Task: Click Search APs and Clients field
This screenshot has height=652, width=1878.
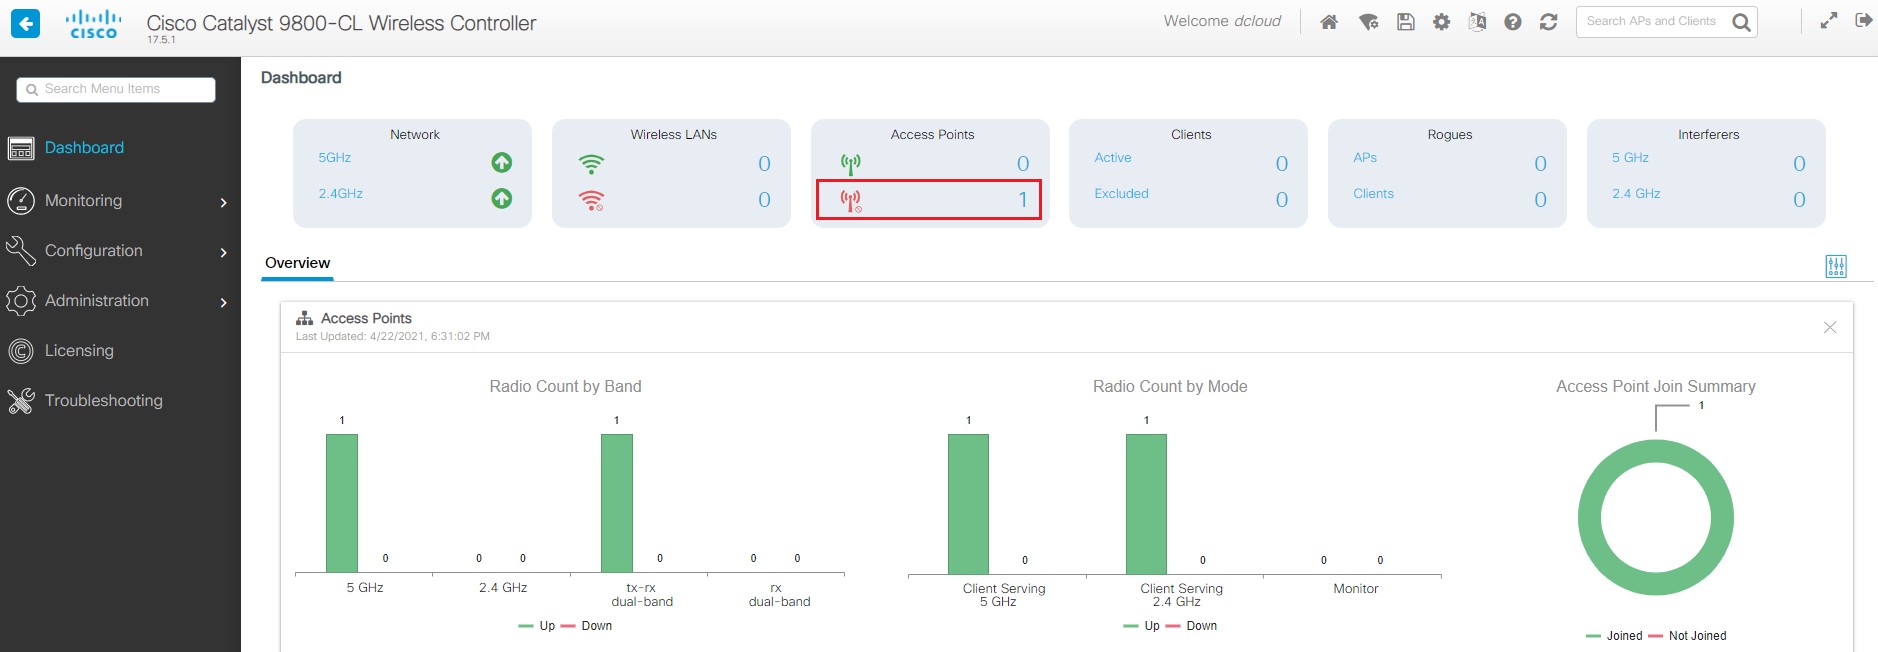Action: (x=1652, y=22)
